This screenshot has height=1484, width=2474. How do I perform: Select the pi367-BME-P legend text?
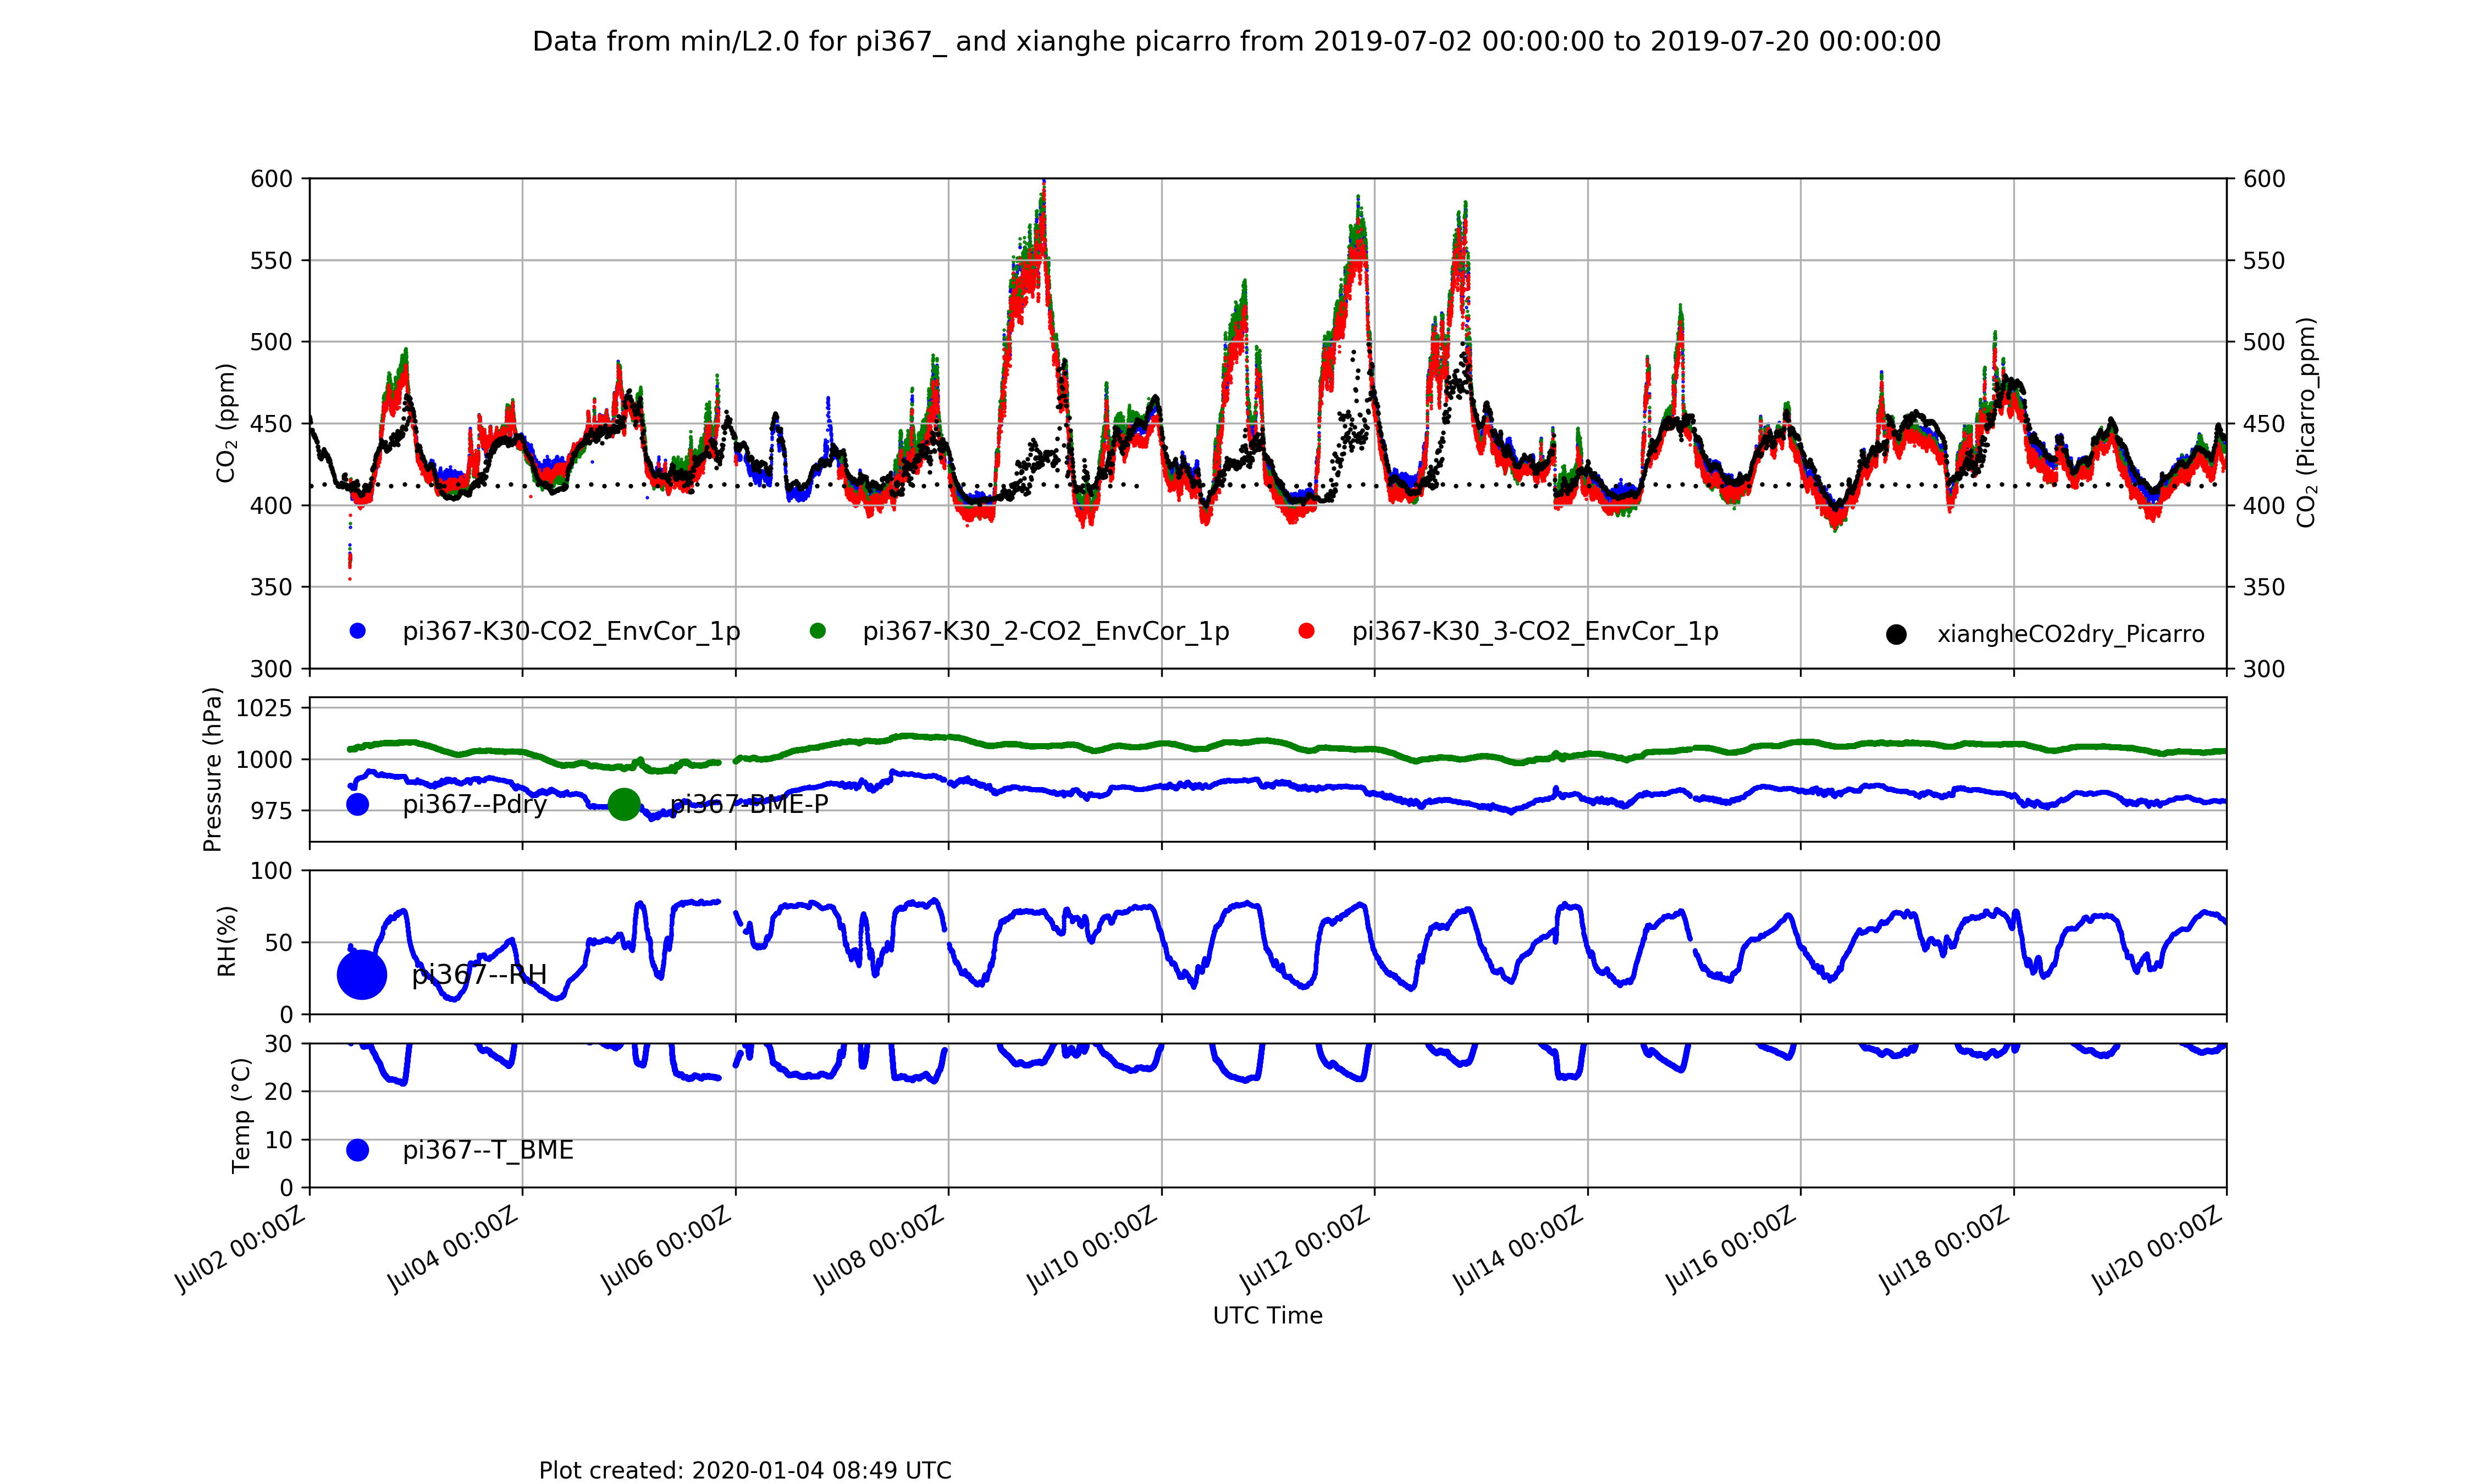[x=749, y=805]
